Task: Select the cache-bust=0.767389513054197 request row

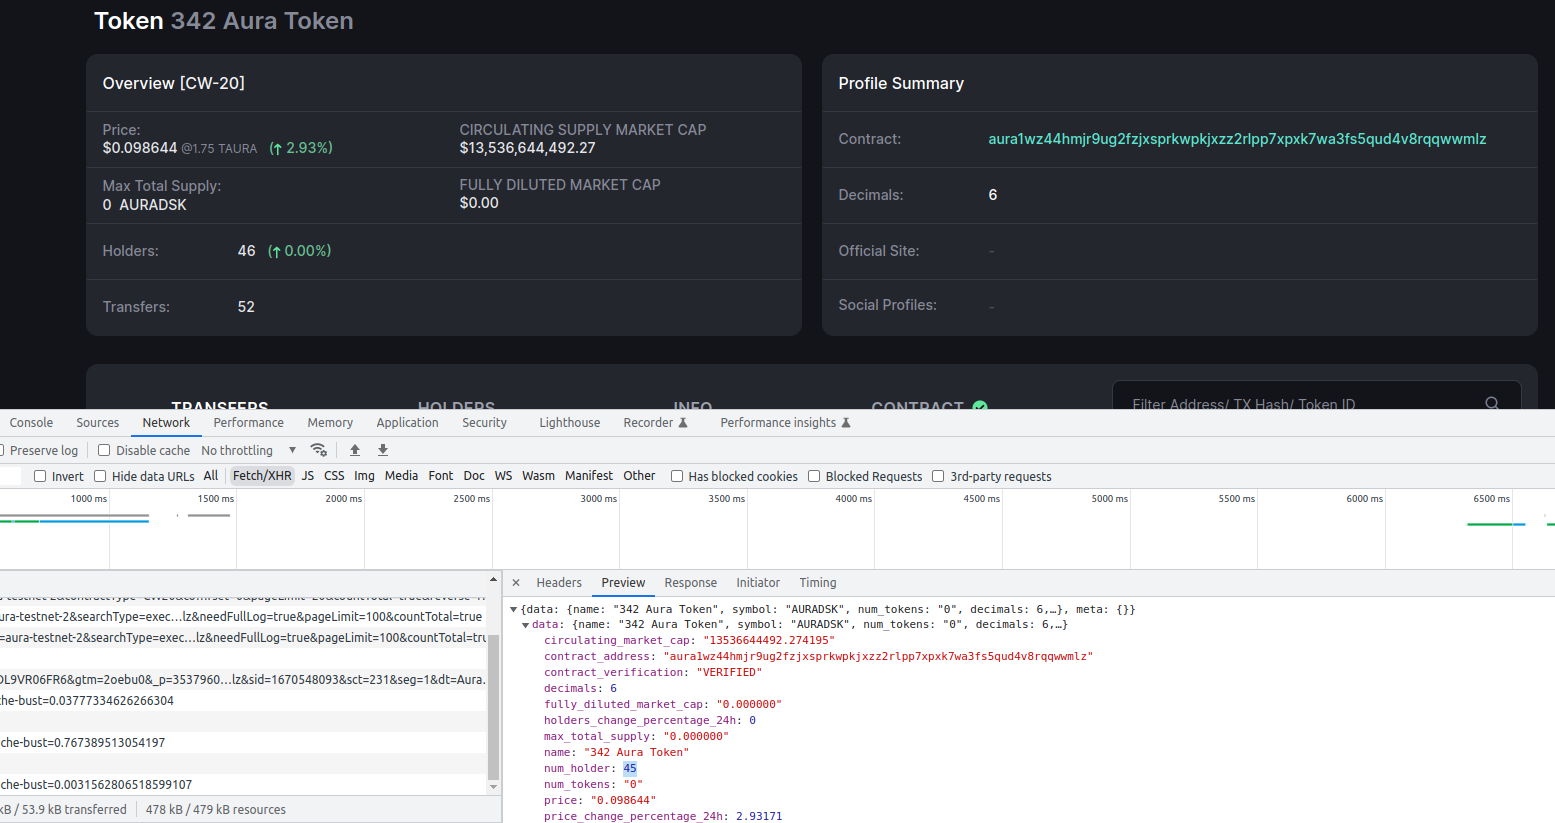Action: [243, 743]
